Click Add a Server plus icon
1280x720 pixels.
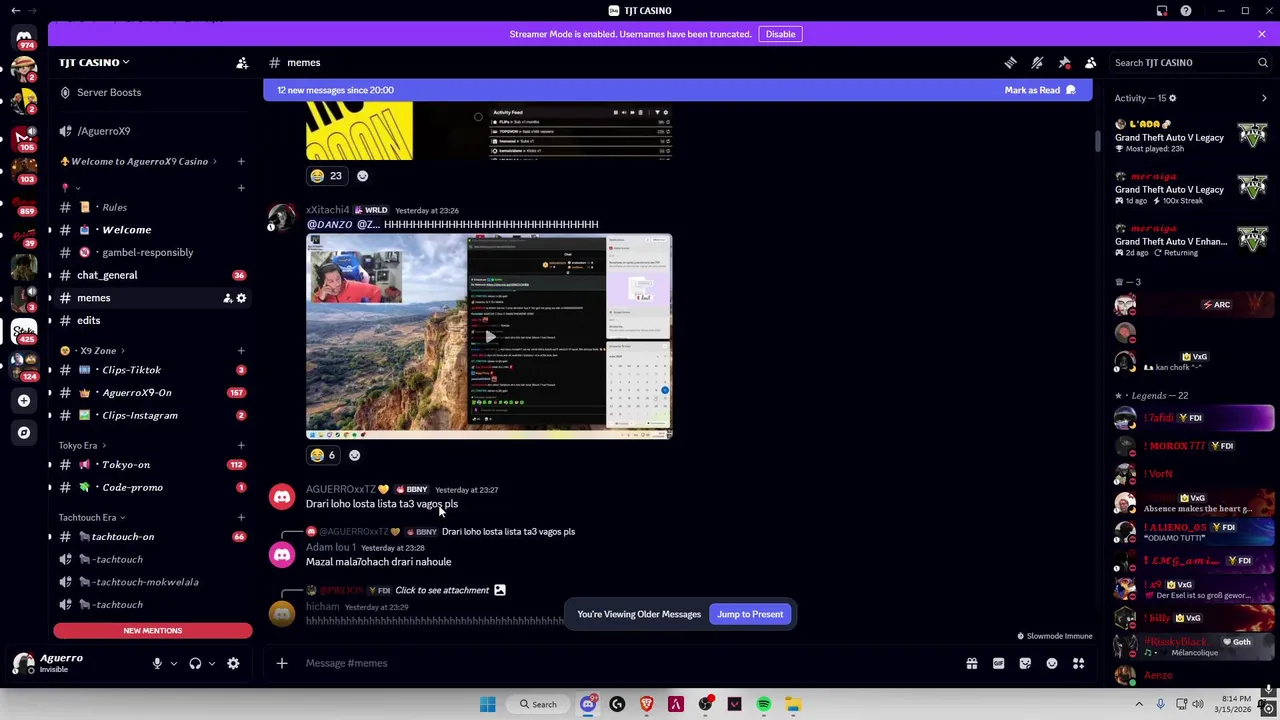click(x=24, y=400)
